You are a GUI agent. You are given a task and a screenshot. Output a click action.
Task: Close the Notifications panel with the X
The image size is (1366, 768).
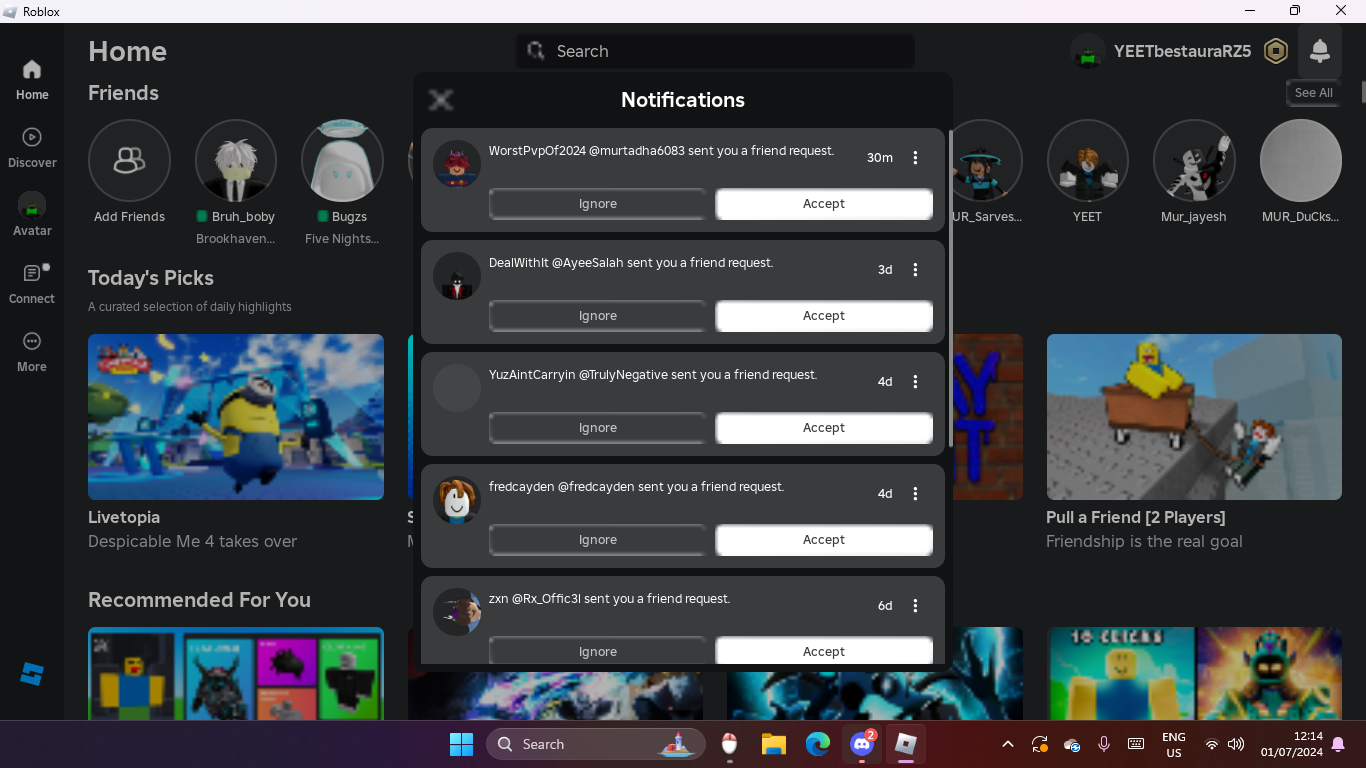(441, 99)
